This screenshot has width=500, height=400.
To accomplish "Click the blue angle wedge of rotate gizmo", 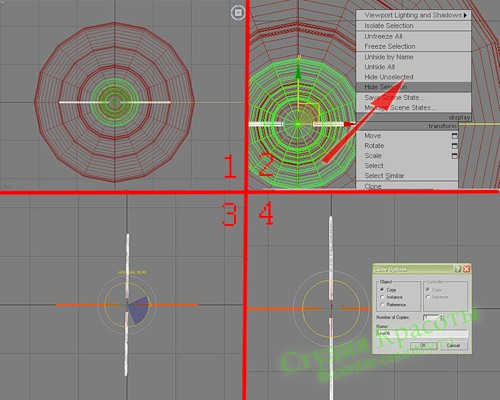I will point(139,310).
